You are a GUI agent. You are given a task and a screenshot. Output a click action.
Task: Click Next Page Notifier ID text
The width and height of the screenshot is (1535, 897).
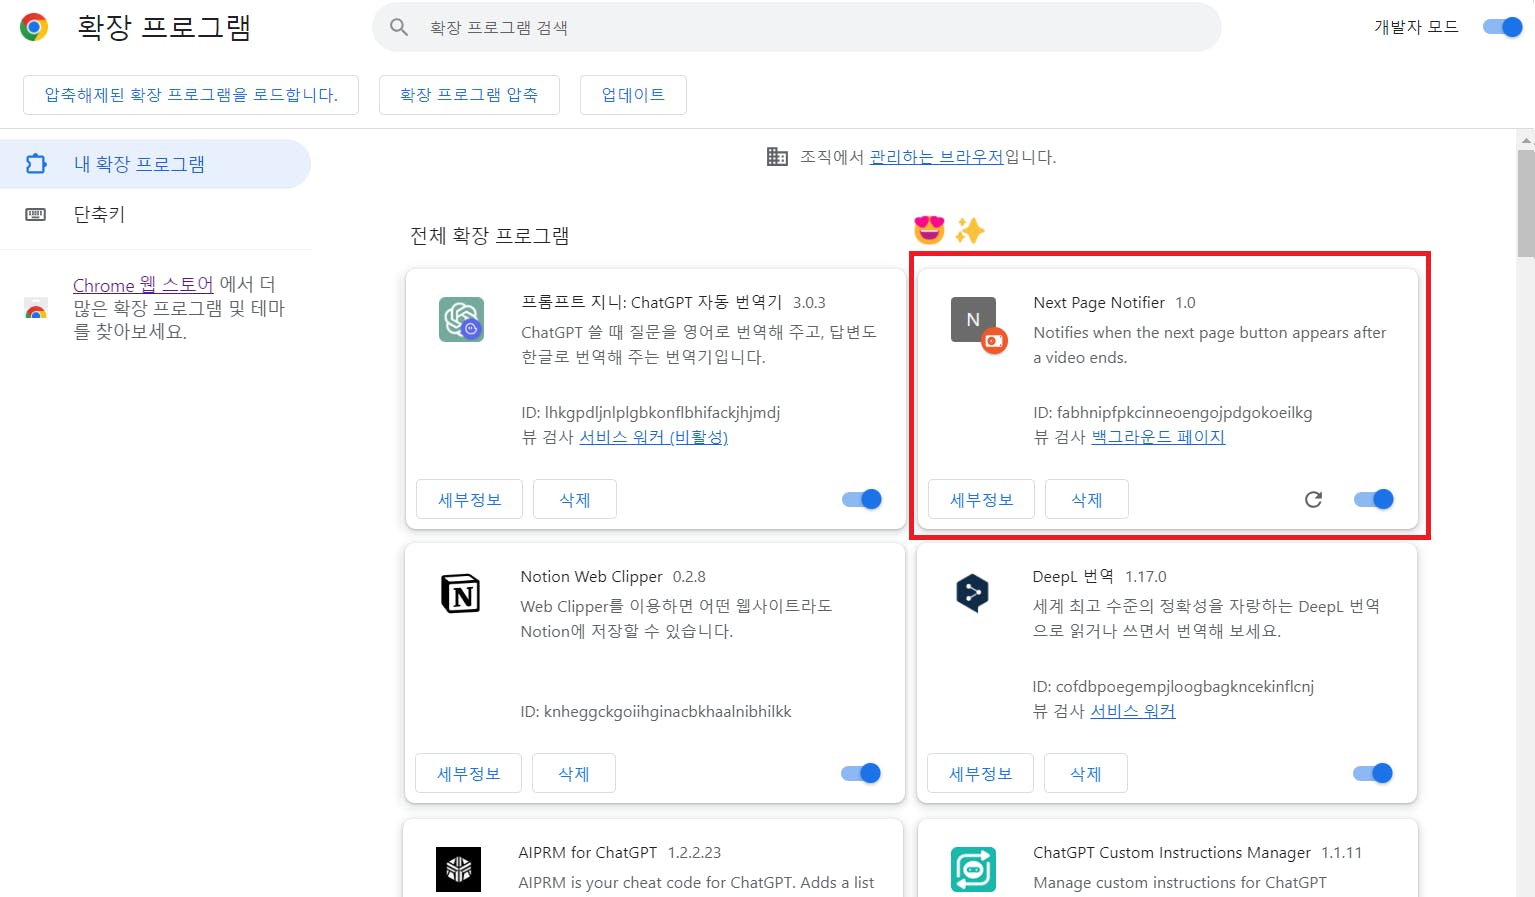(x=1173, y=412)
